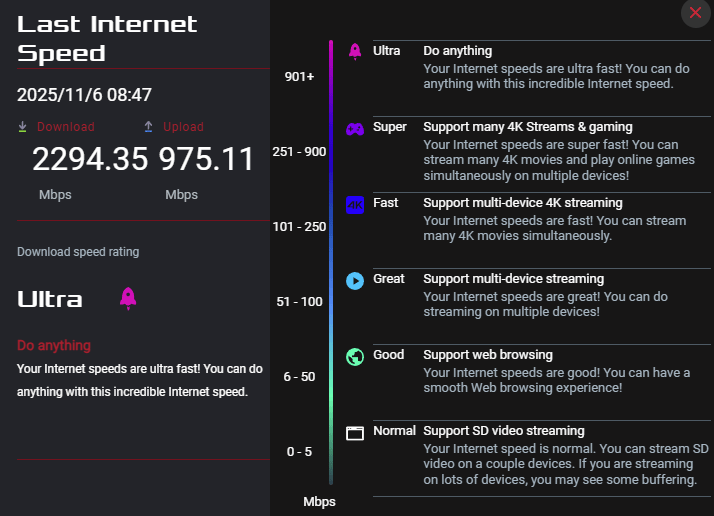Click the Normal browser window icon
The image size is (714, 516).
click(x=354, y=433)
